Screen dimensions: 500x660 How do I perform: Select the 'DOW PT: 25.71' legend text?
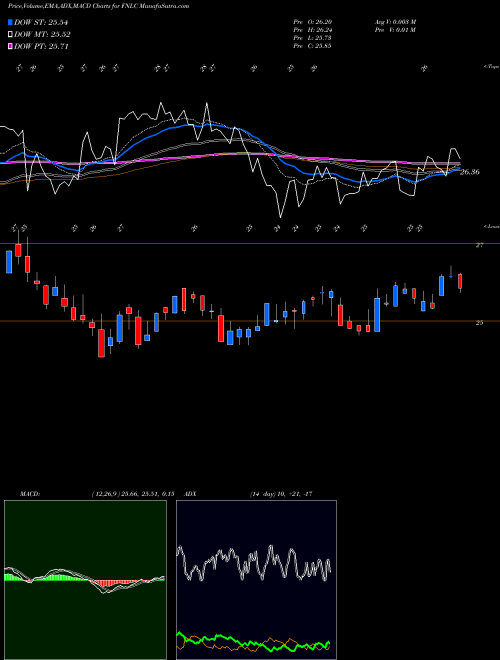coord(41,46)
